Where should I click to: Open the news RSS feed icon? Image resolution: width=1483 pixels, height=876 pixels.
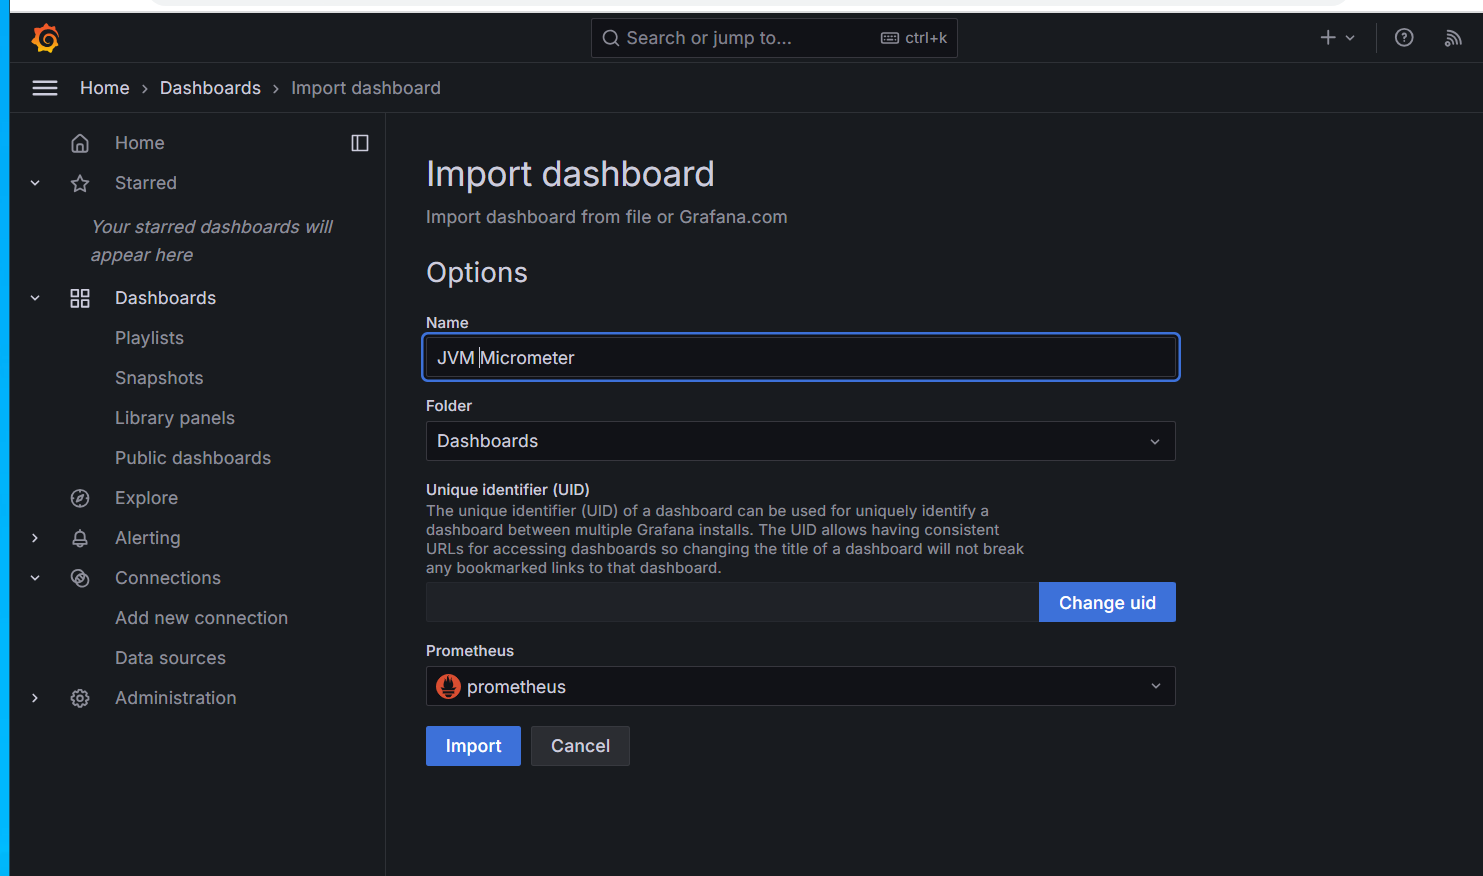tap(1453, 38)
